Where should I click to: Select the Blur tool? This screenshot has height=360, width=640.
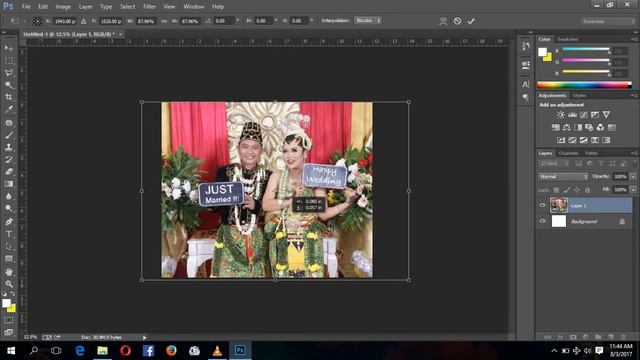(x=9, y=196)
